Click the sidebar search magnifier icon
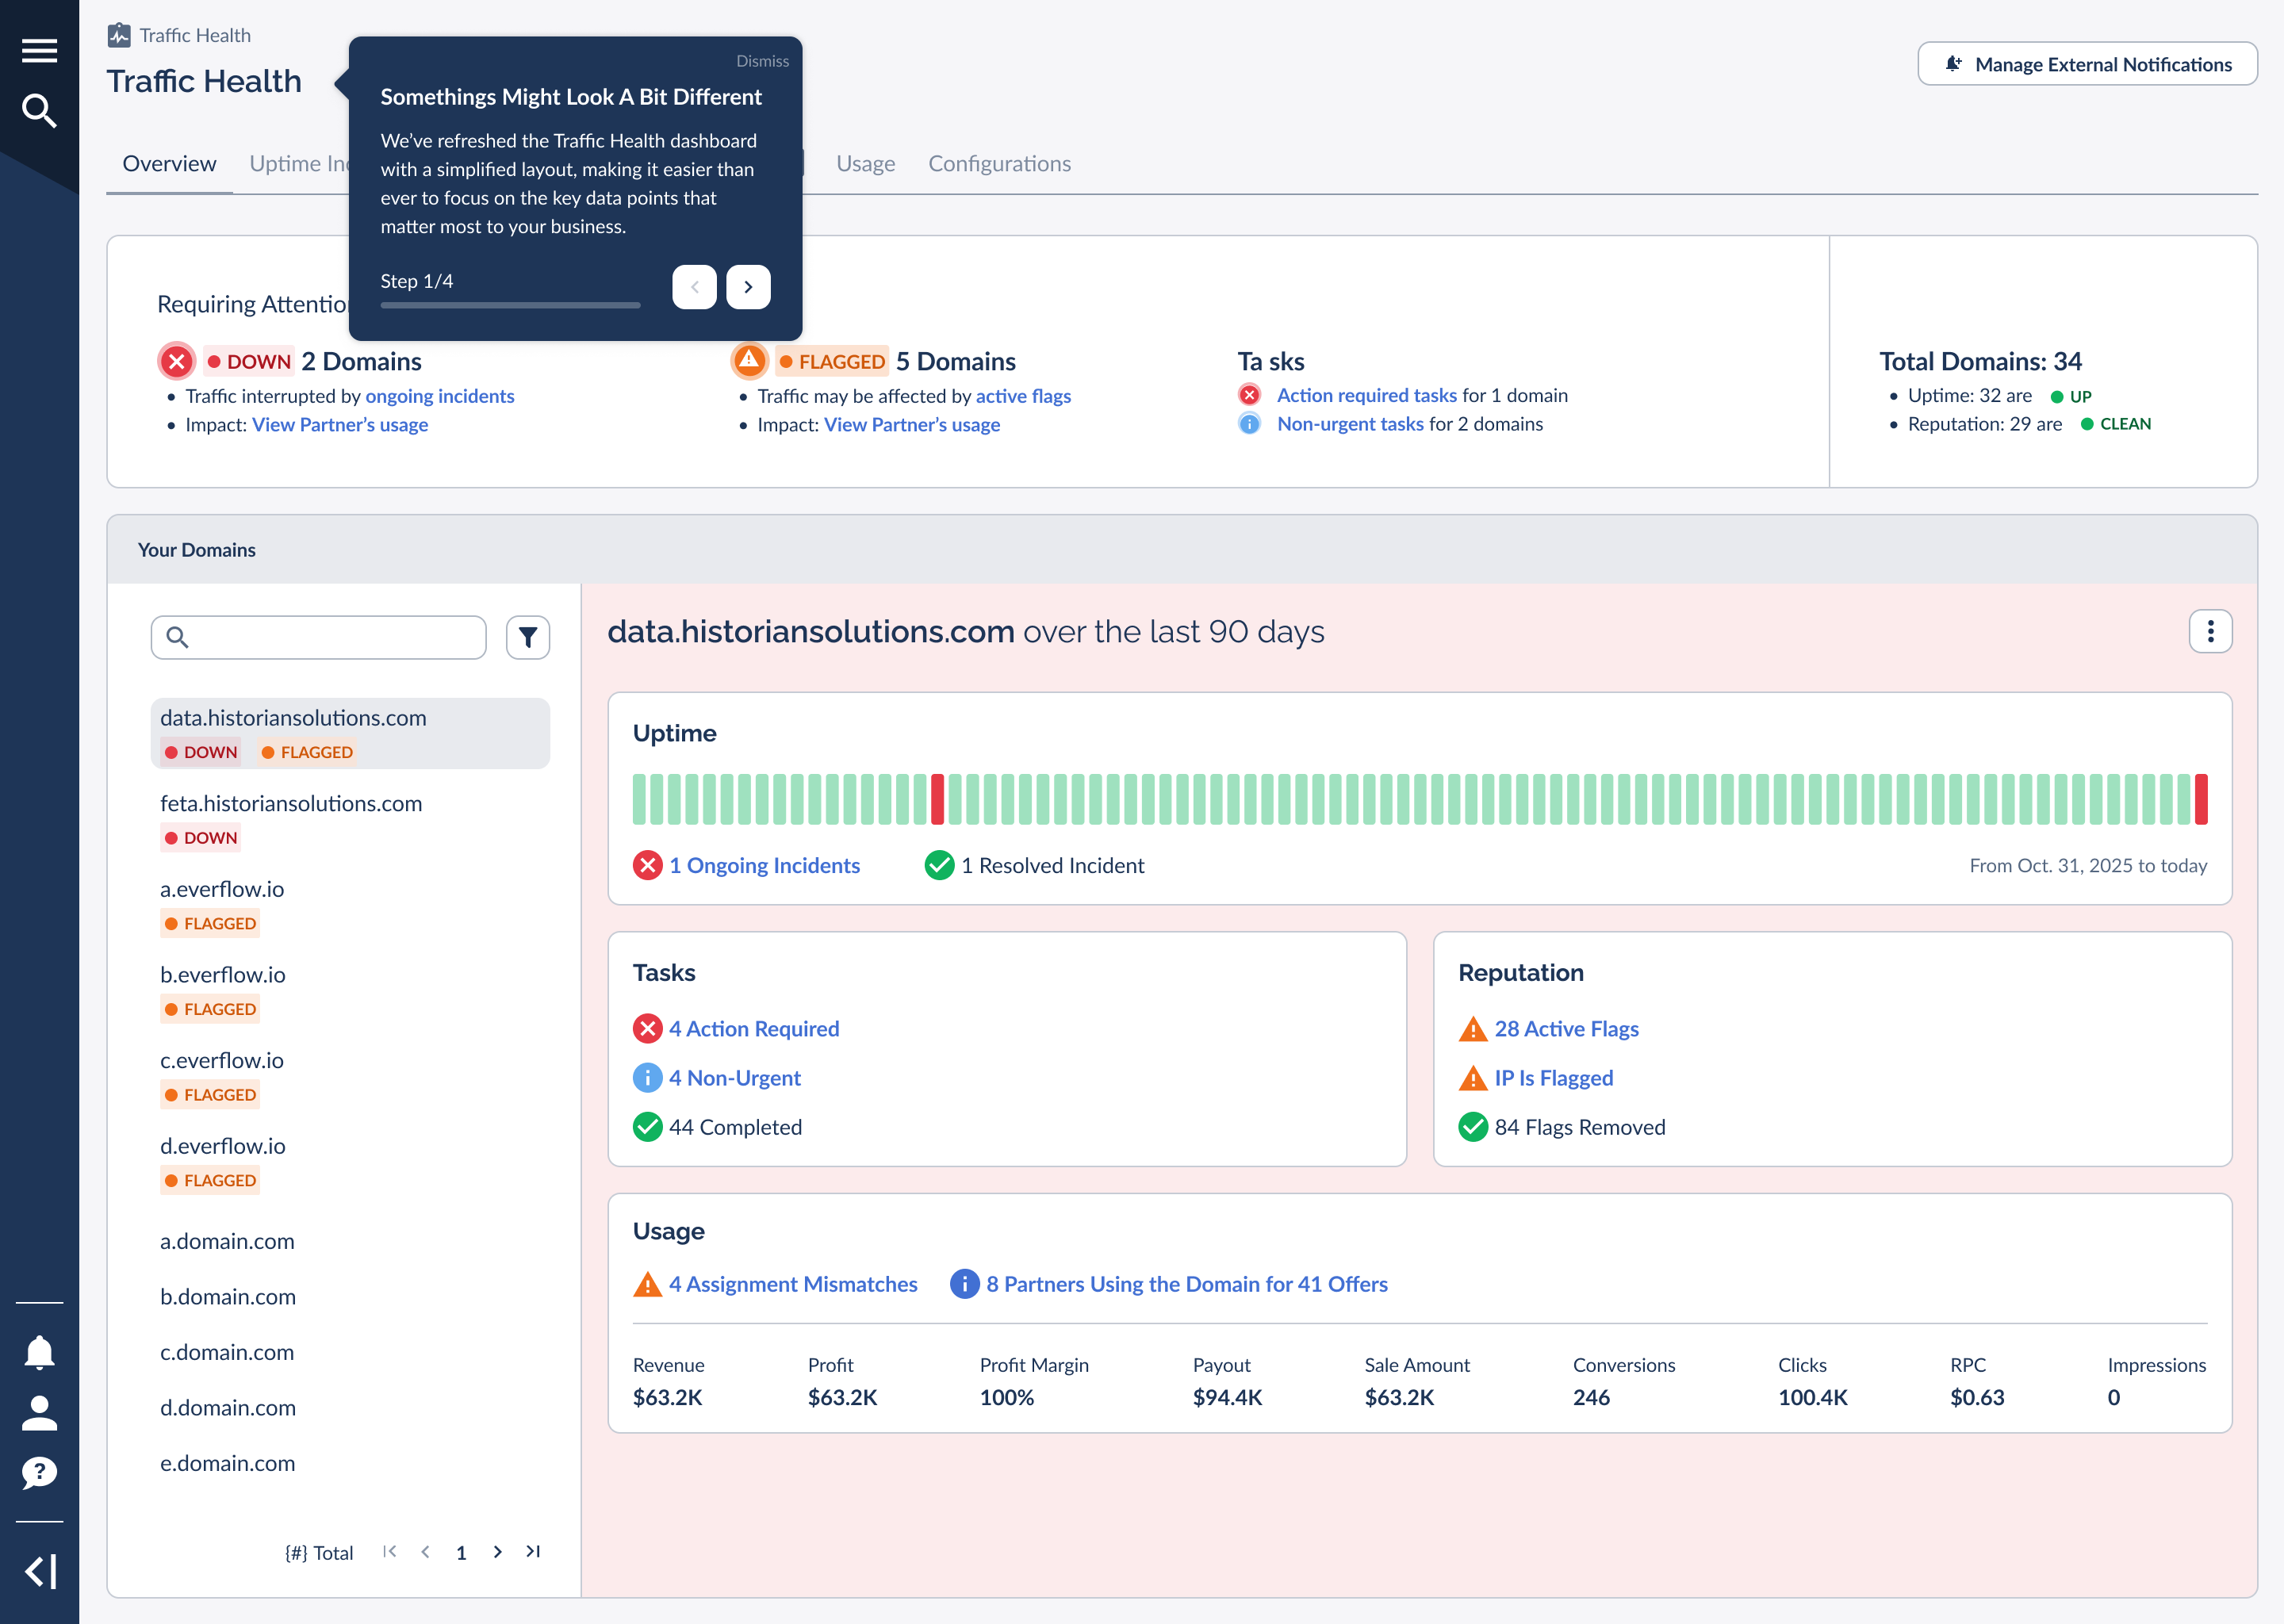 click(39, 111)
